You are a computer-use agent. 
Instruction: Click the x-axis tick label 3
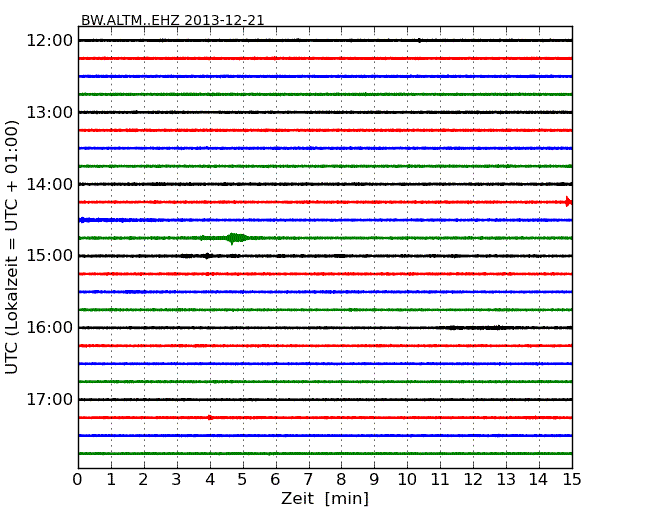[x=177, y=480]
